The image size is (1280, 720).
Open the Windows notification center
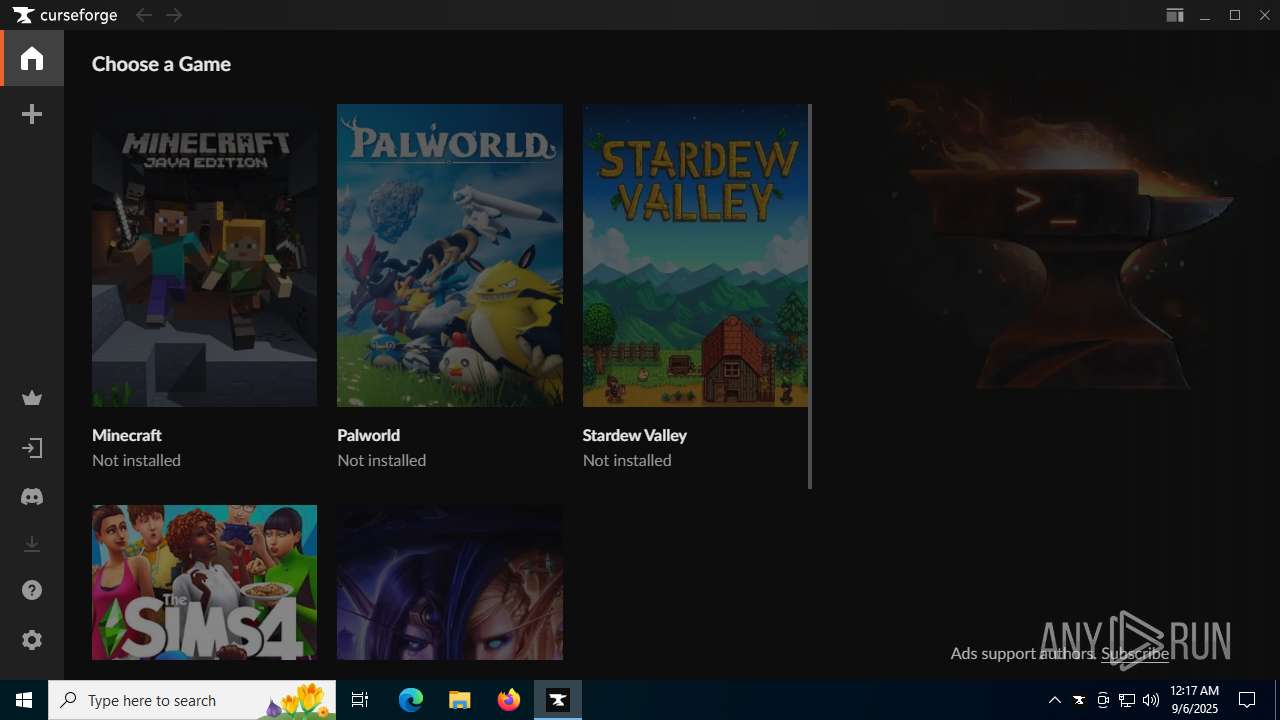pyautogui.click(x=1247, y=700)
